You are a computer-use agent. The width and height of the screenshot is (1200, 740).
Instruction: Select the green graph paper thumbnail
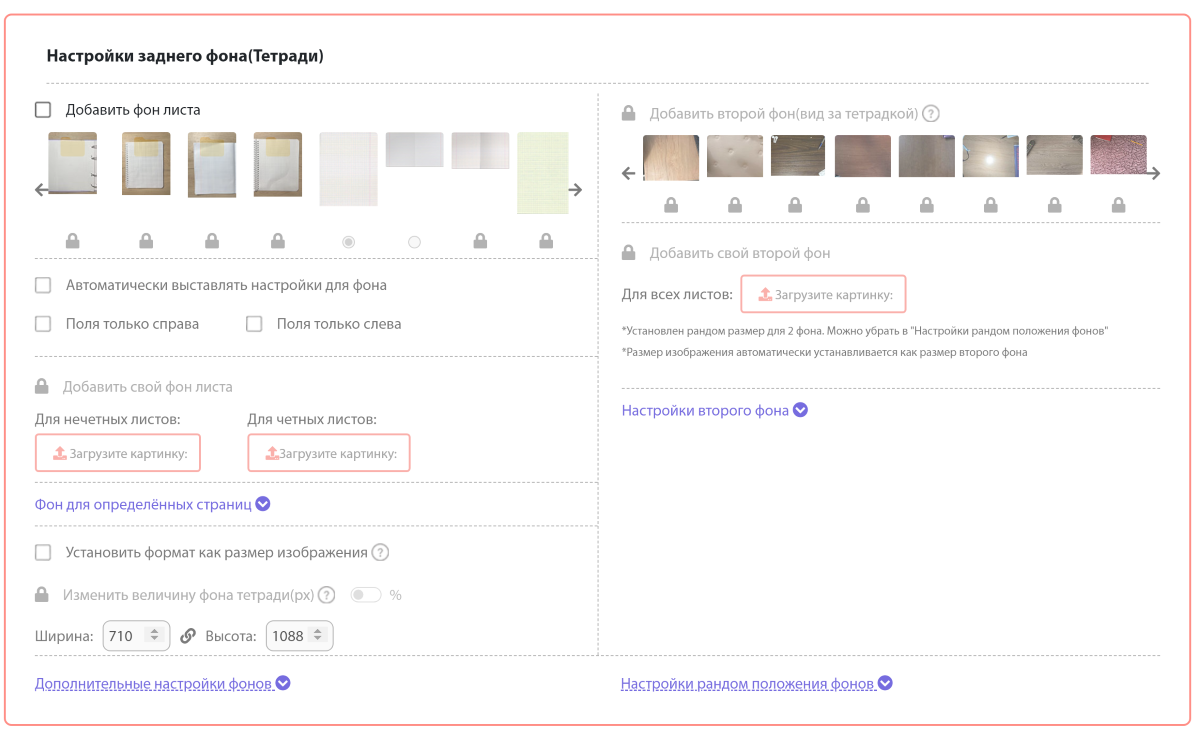[543, 173]
